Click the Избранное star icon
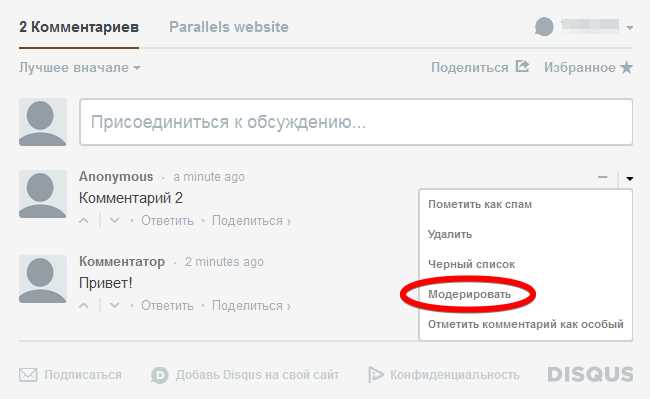Image resolution: width=650 pixels, height=399 pixels. pos(626,67)
